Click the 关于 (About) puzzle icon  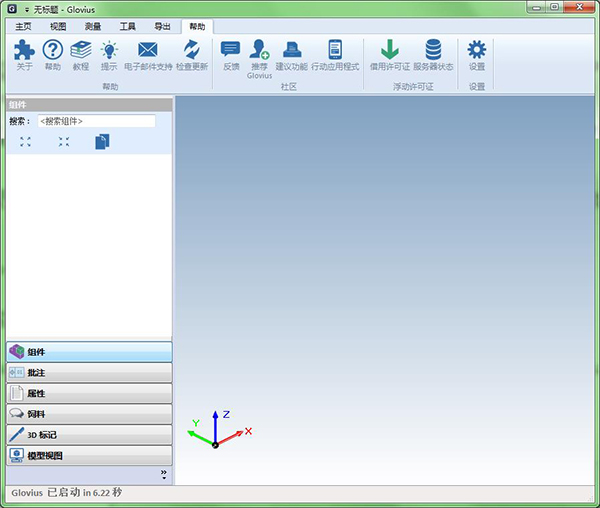click(24, 50)
